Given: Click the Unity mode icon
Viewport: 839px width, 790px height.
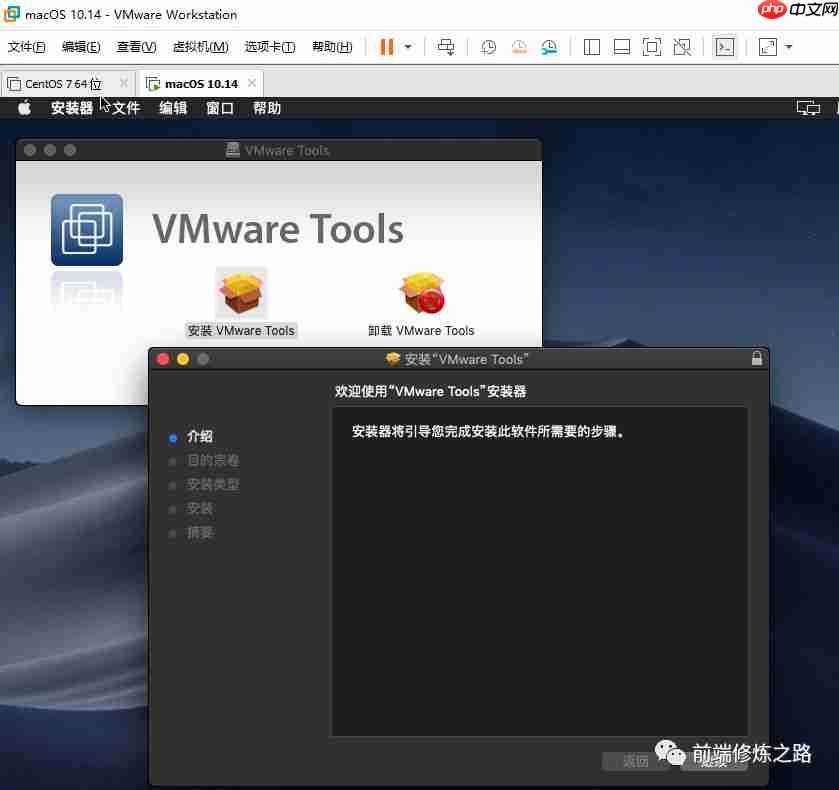Looking at the screenshot, I should [x=682, y=47].
